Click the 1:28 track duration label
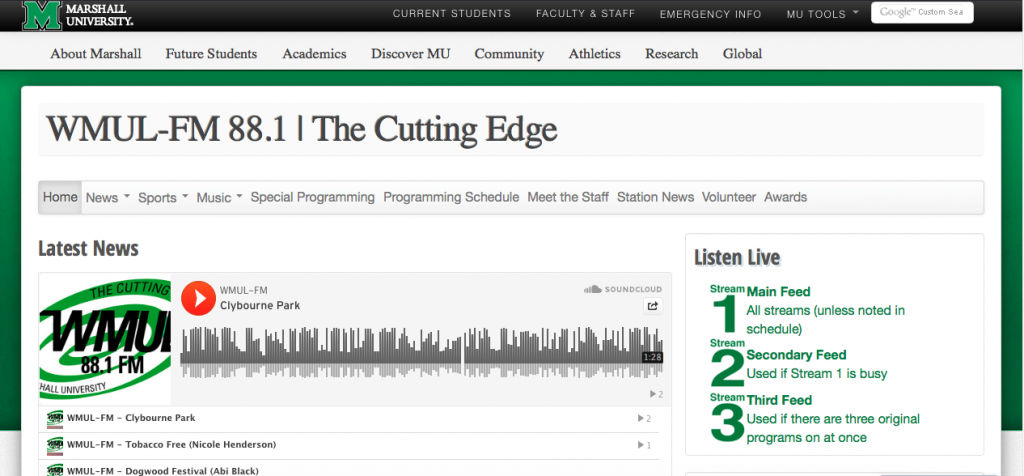The height and width of the screenshot is (476, 1024). [652, 357]
